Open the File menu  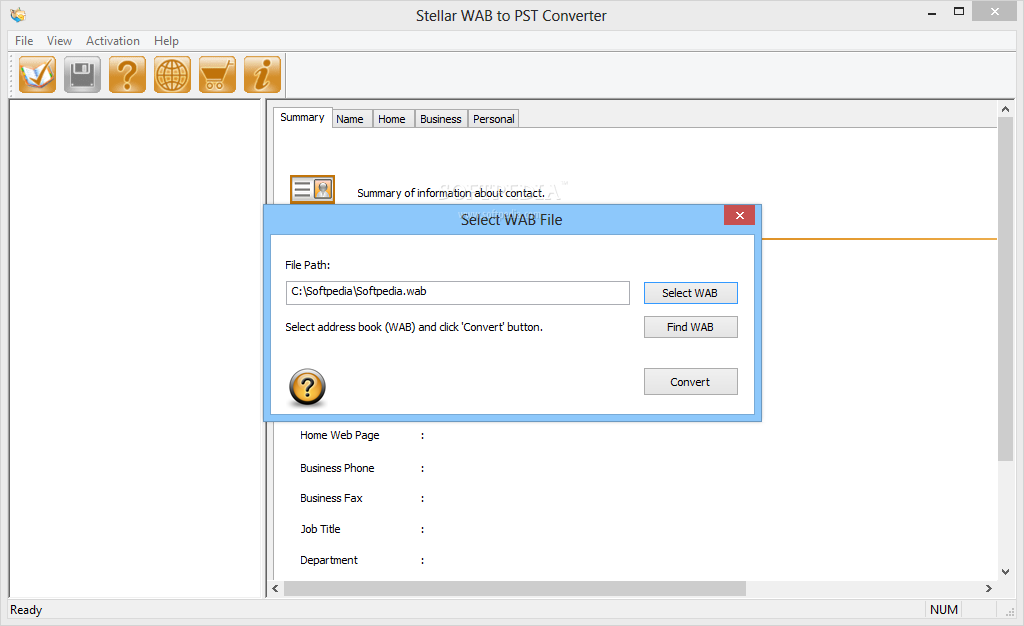(x=24, y=40)
